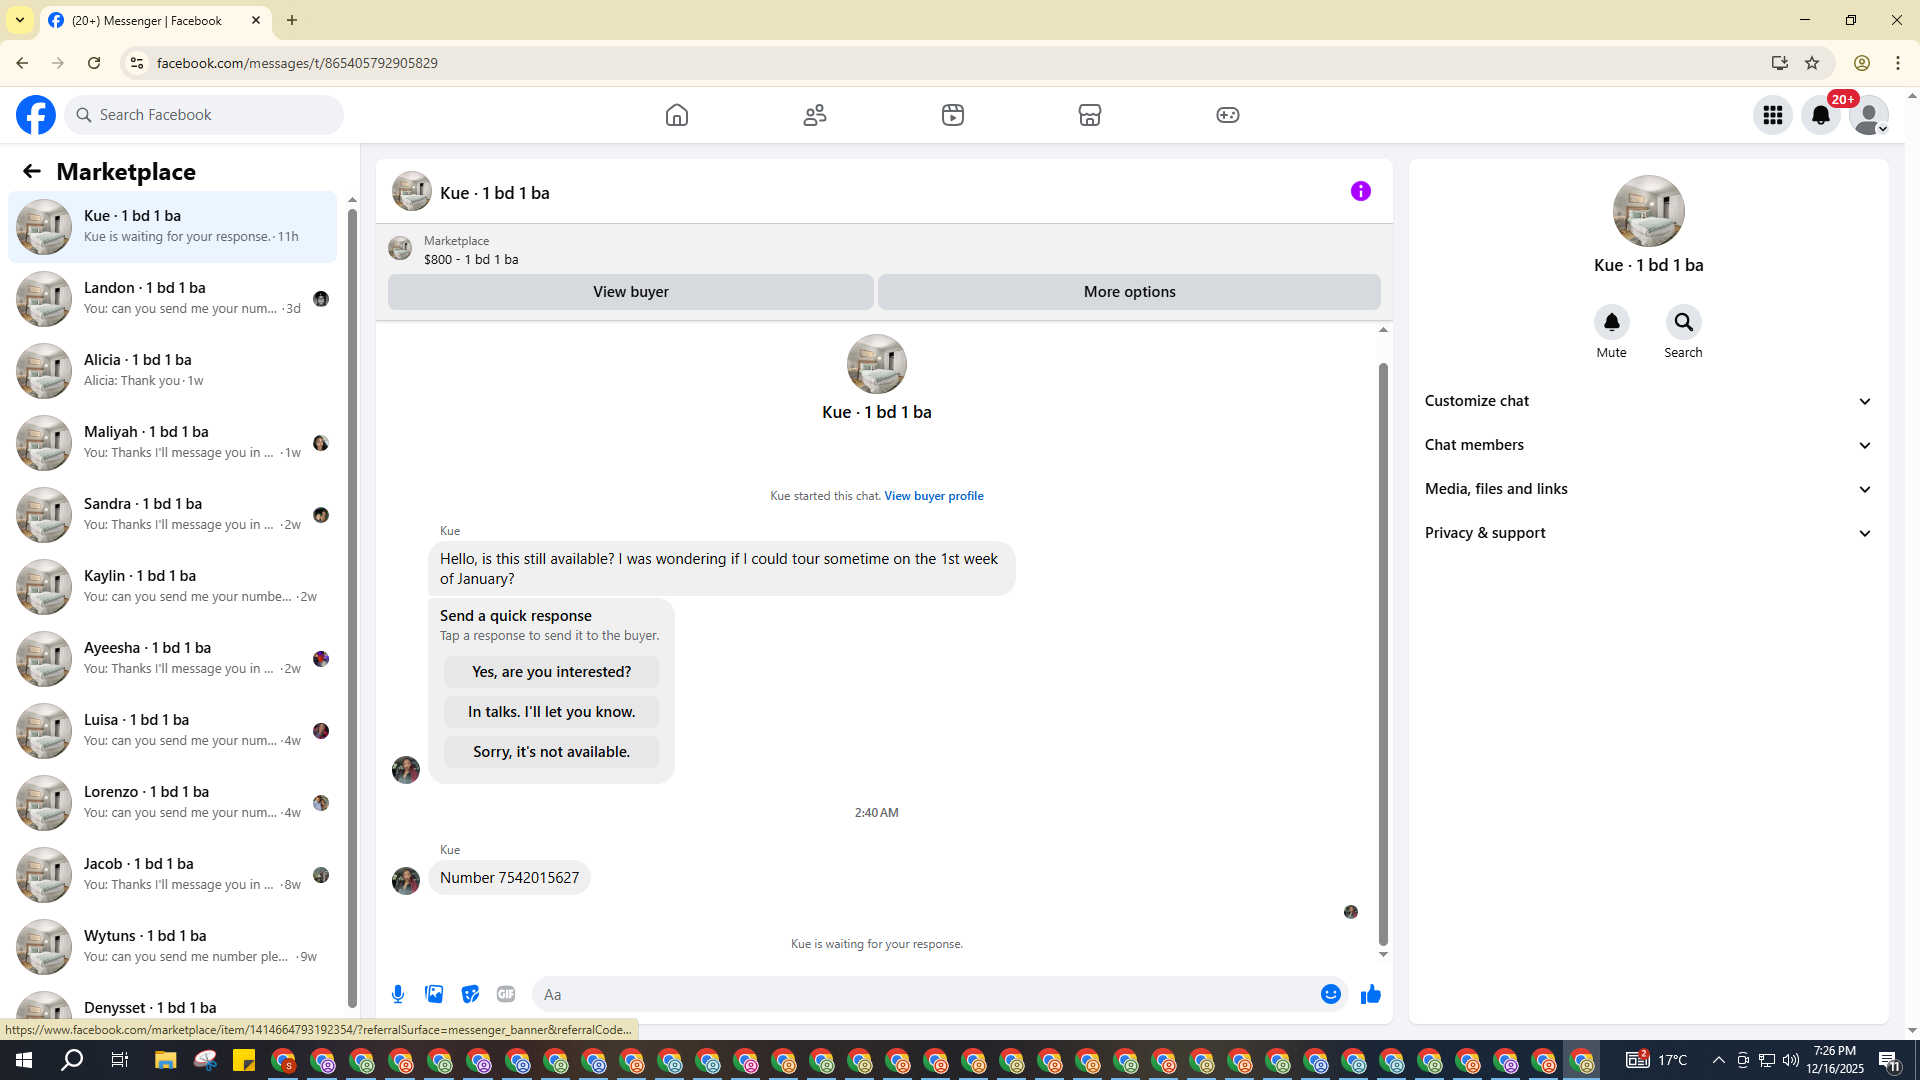This screenshot has width=1920, height=1080.
Task: Click the chat list scrollbar
Action: (x=352, y=608)
